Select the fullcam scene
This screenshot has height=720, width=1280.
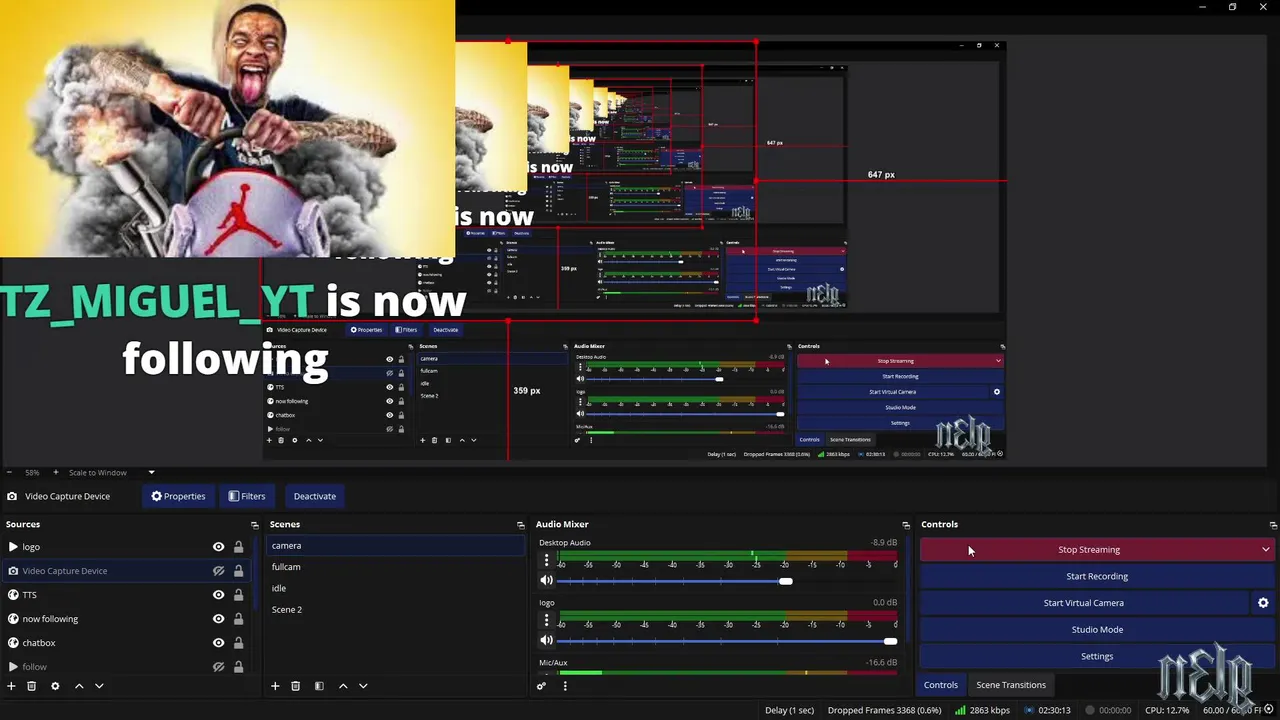click(396, 567)
